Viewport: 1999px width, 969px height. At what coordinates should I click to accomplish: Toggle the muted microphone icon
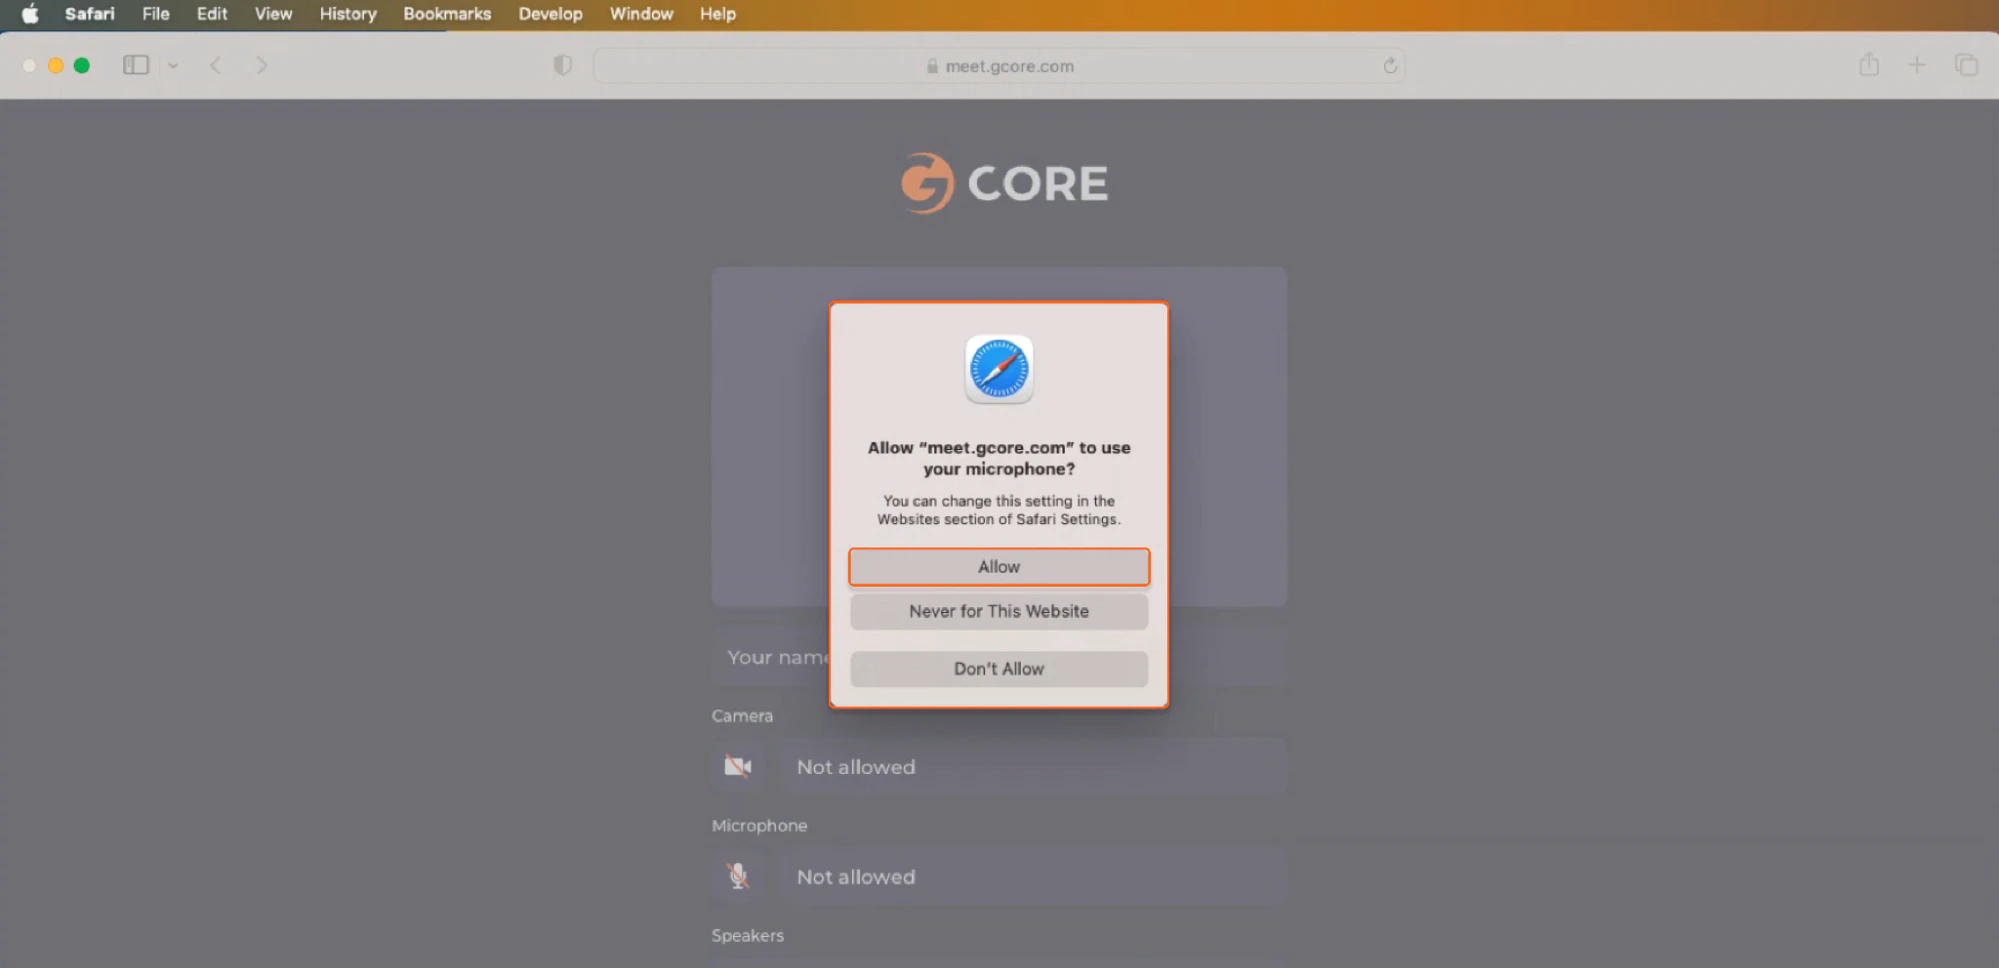(x=738, y=877)
